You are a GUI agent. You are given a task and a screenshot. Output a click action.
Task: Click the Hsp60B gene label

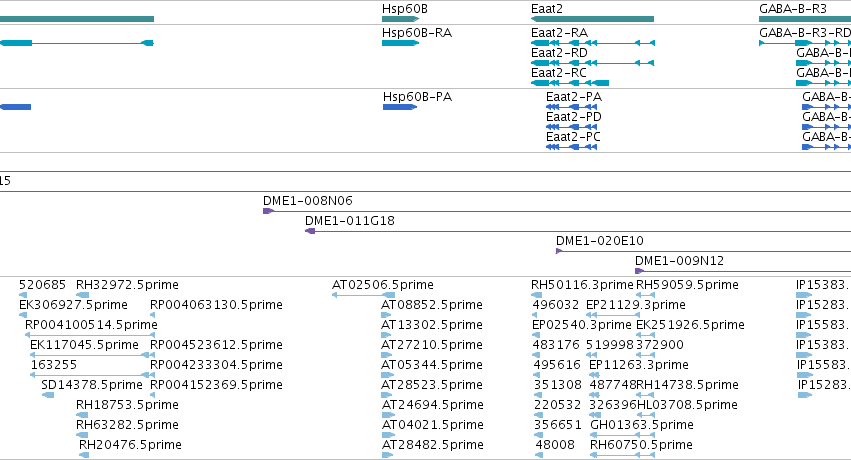coord(404,9)
